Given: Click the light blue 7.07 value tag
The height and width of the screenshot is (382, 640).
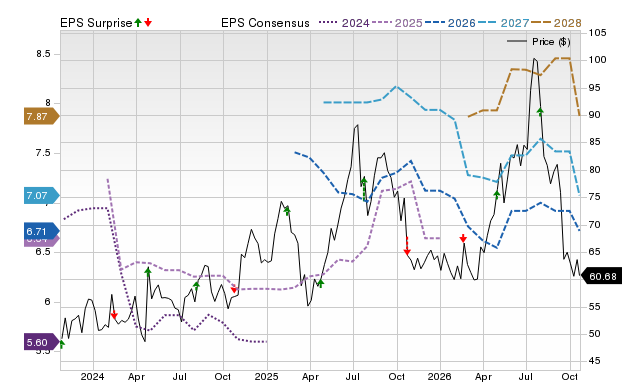Looking at the screenshot, I should pos(42,195).
